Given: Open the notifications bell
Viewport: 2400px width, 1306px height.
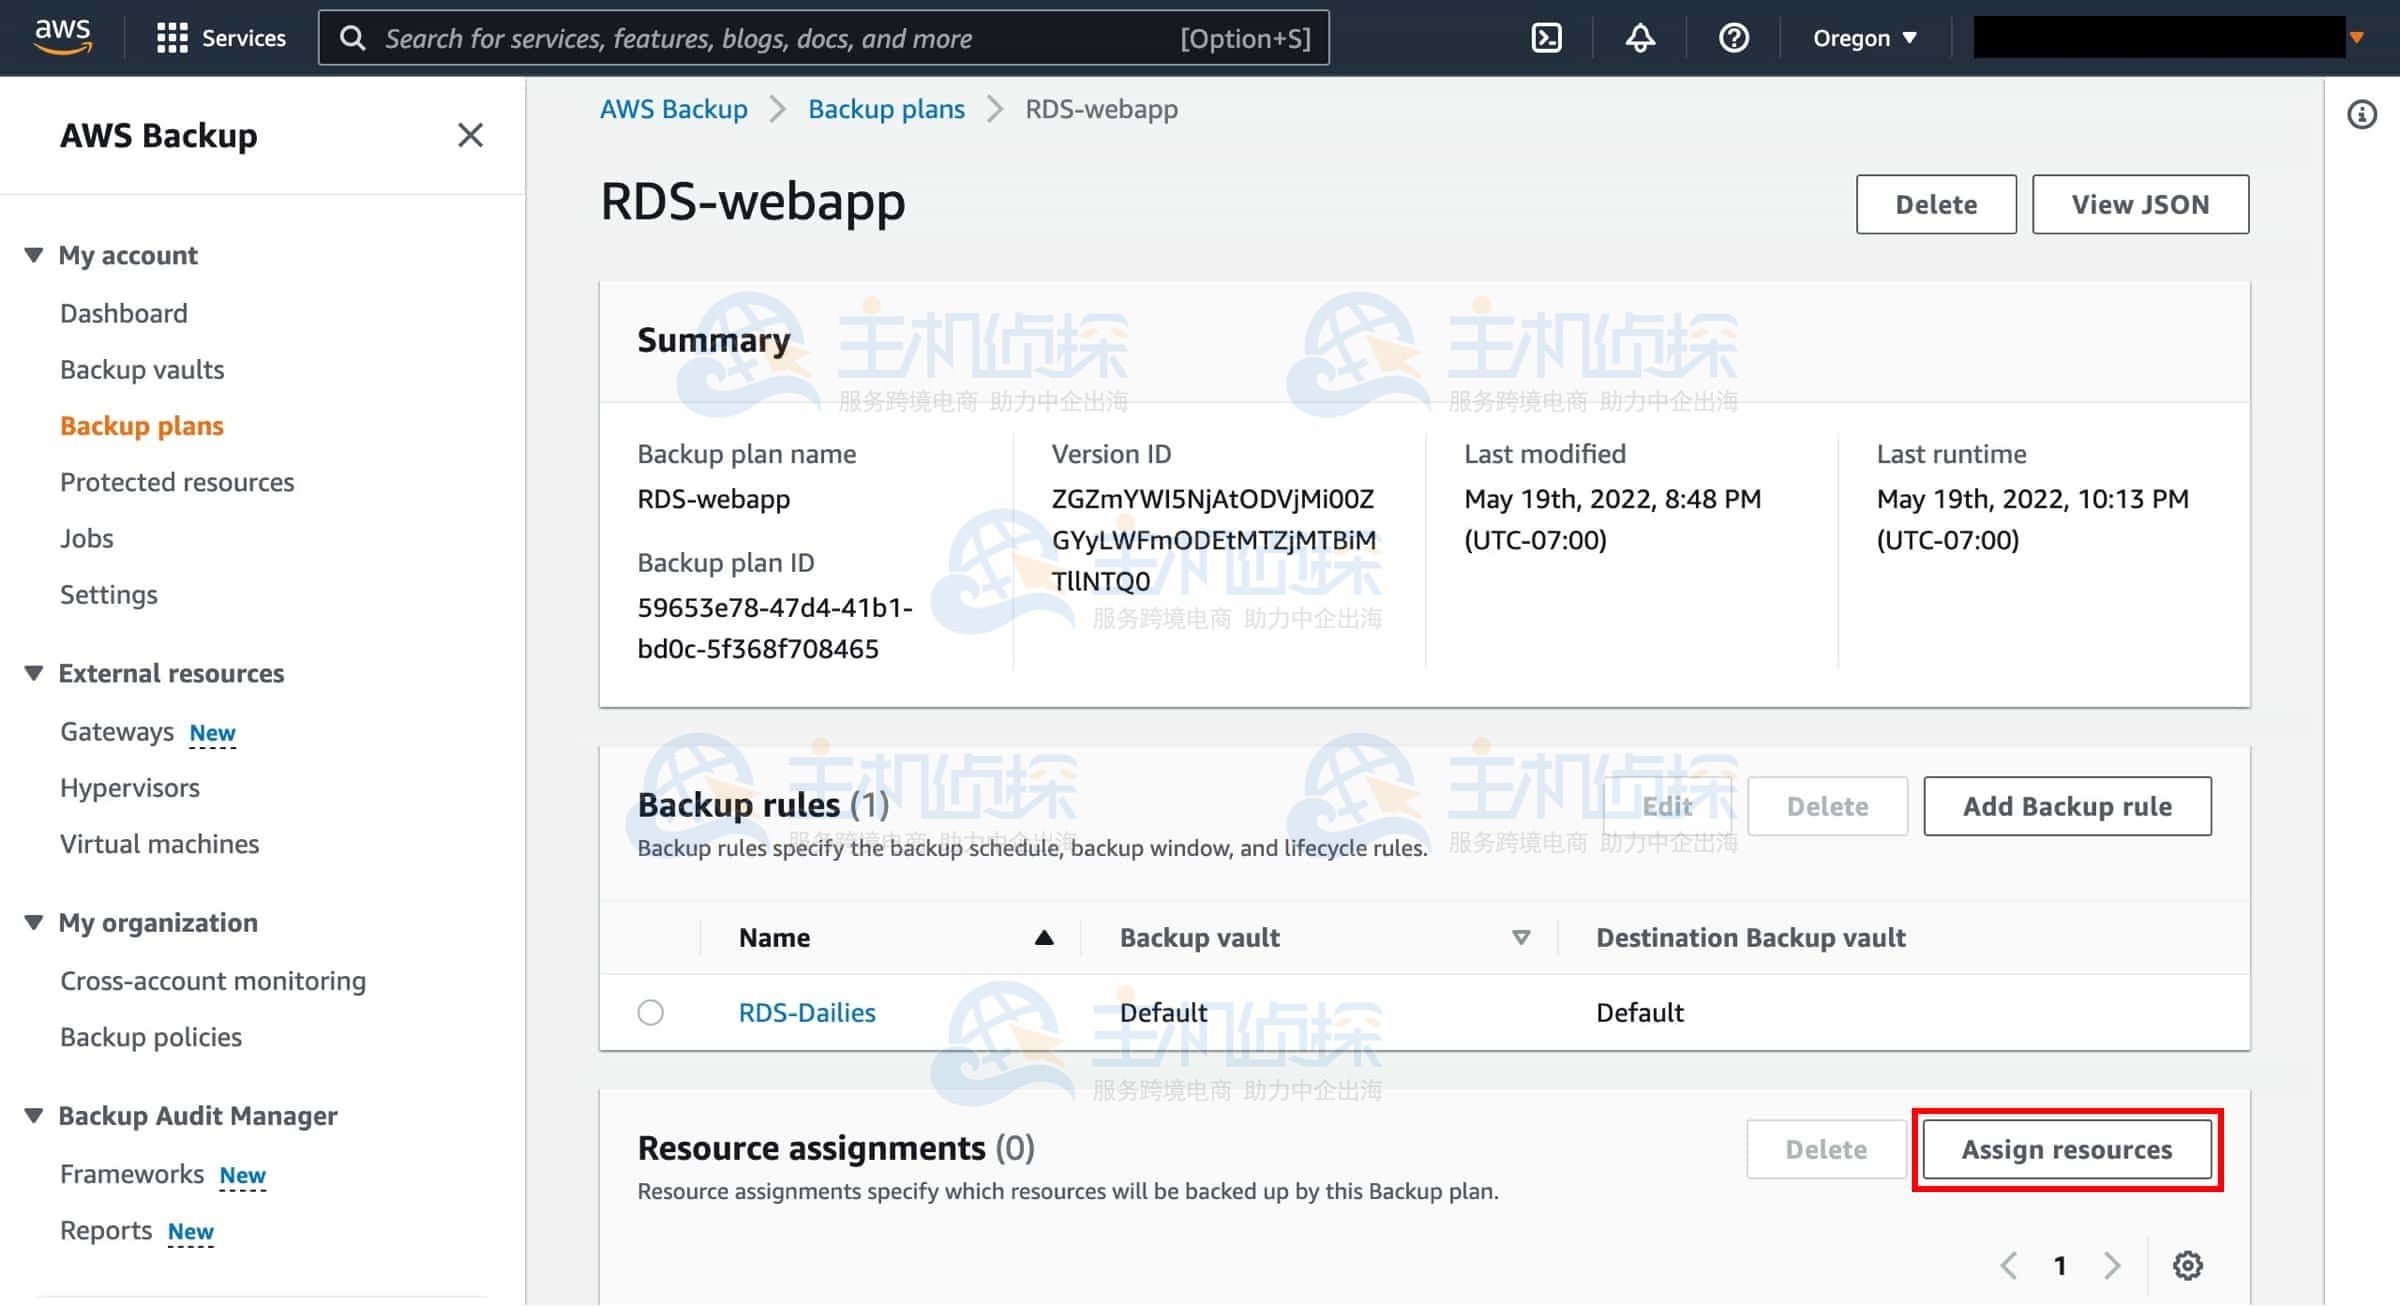Looking at the screenshot, I should point(1640,38).
